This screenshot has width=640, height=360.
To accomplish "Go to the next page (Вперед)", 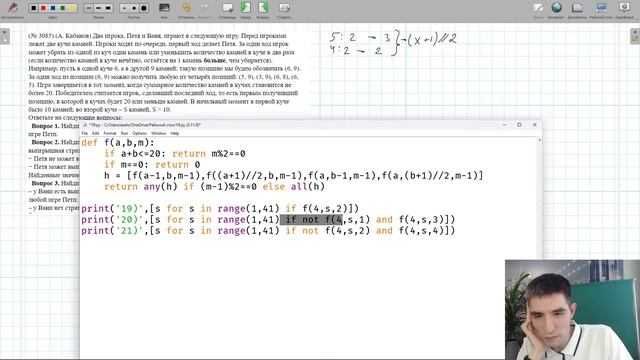I will point(263,7).
